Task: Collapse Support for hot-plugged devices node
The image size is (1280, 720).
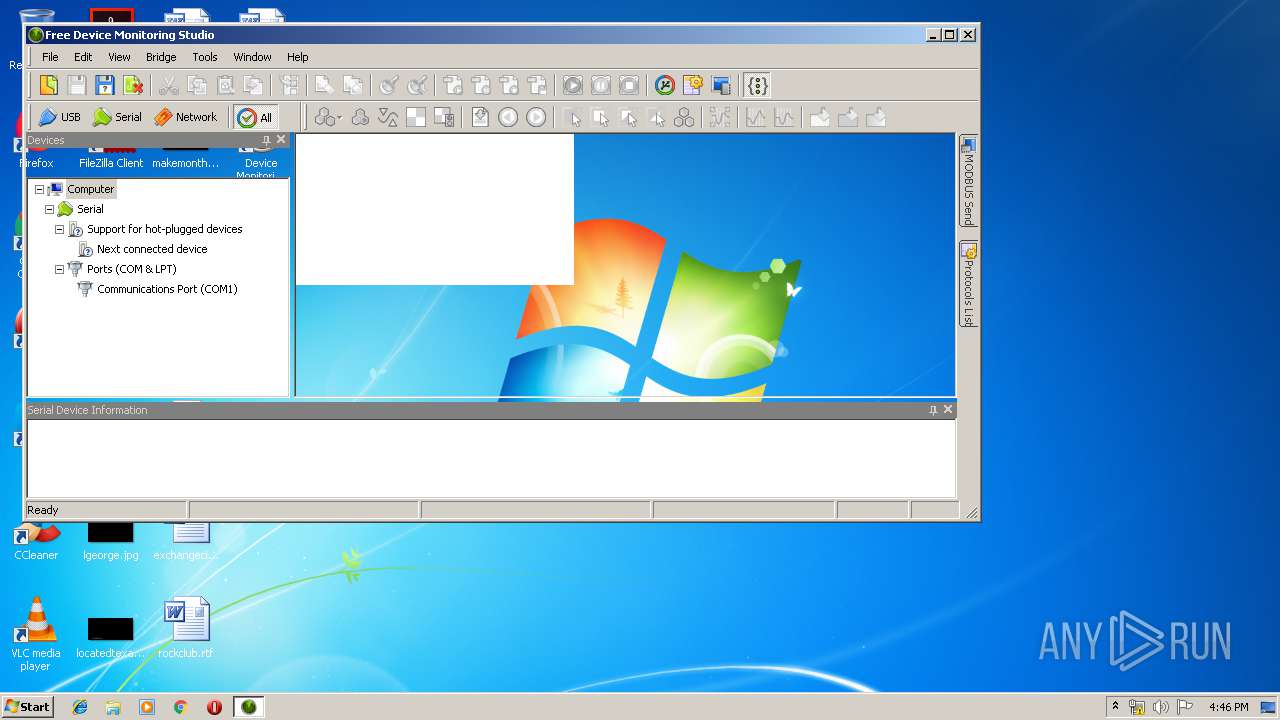Action: 59,229
